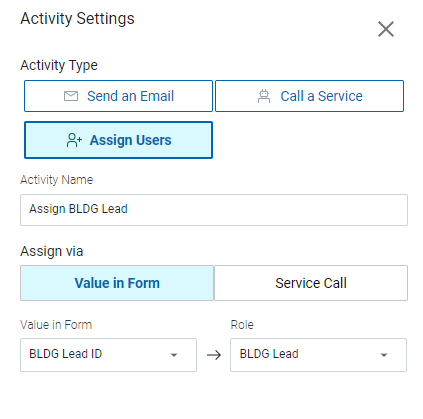Switch Assign via to Value in Form
This screenshot has width=423, height=419.
tap(117, 283)
